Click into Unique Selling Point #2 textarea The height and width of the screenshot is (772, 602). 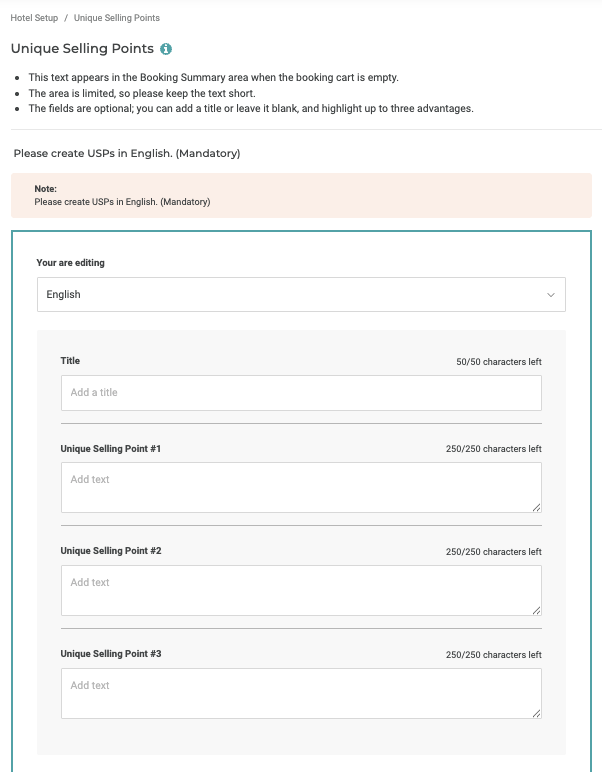pyautogui.click(x=301, y=590)
